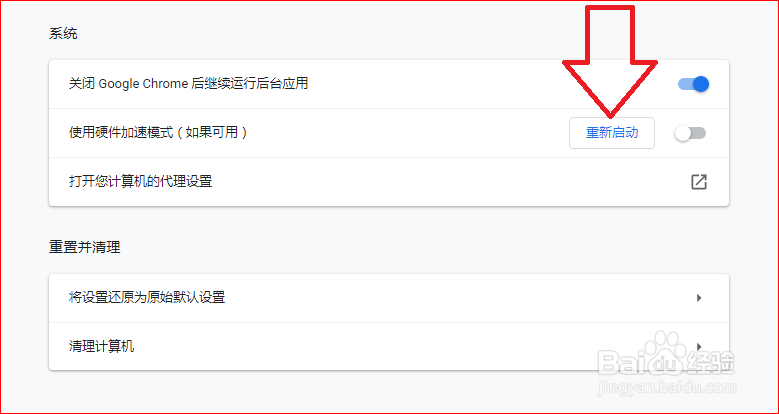Turn off background apps toggle switch
Screen dimensions: 779x414
pos(694,84)
